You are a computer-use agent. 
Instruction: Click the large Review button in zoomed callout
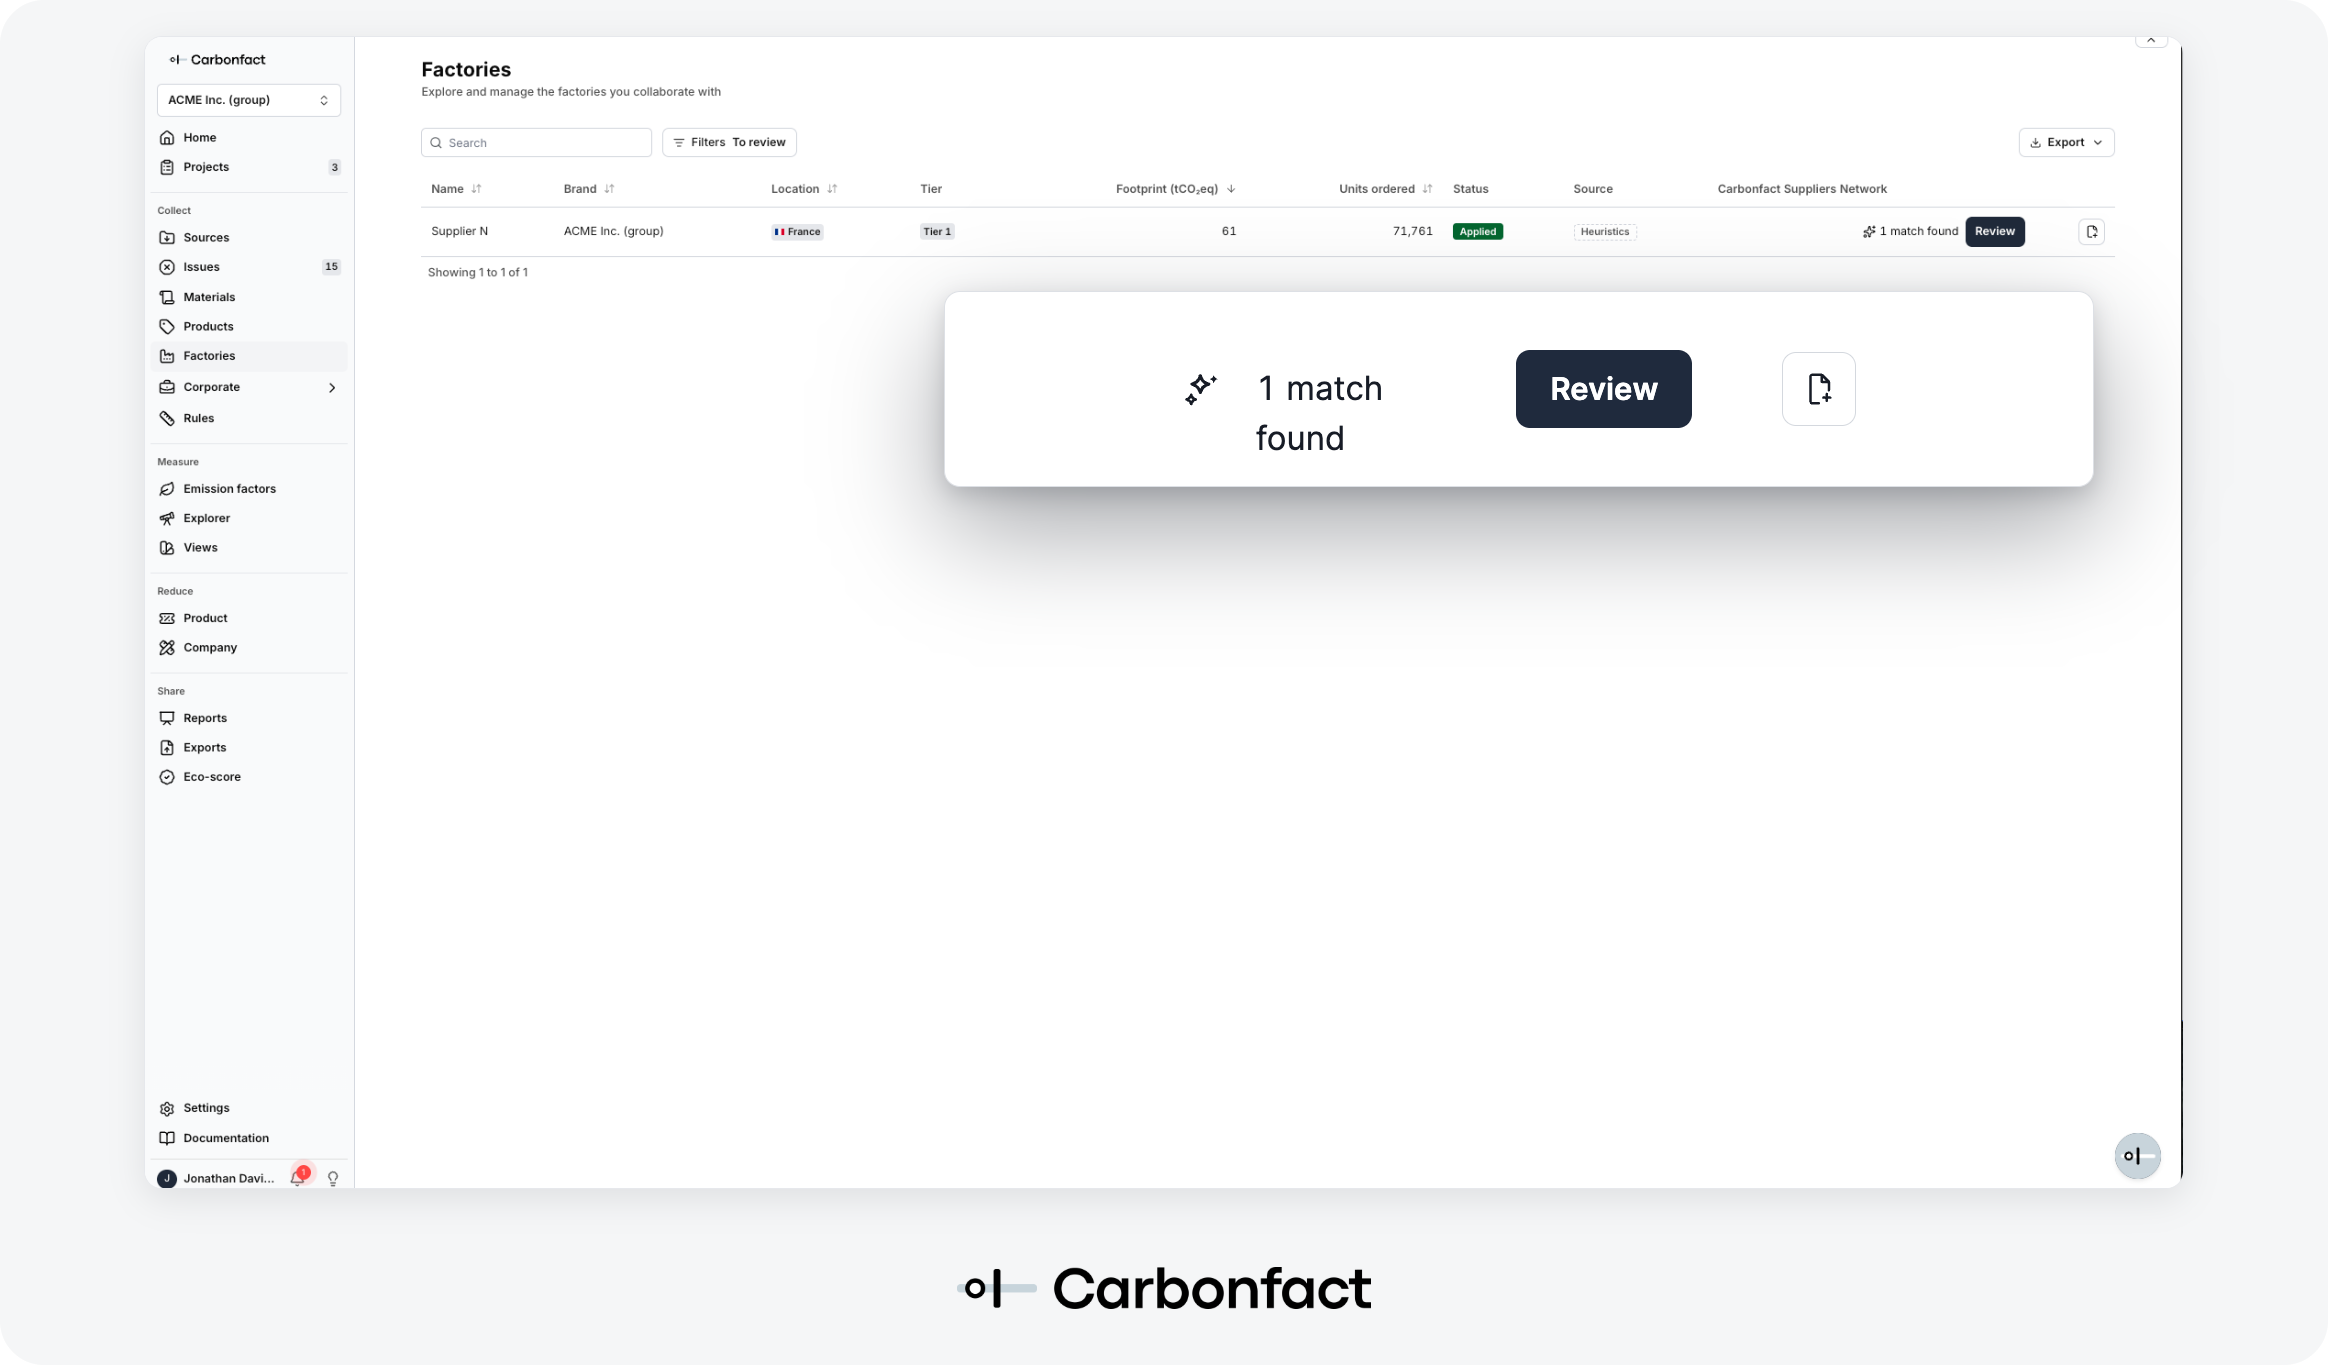[x=1604, y=389]
